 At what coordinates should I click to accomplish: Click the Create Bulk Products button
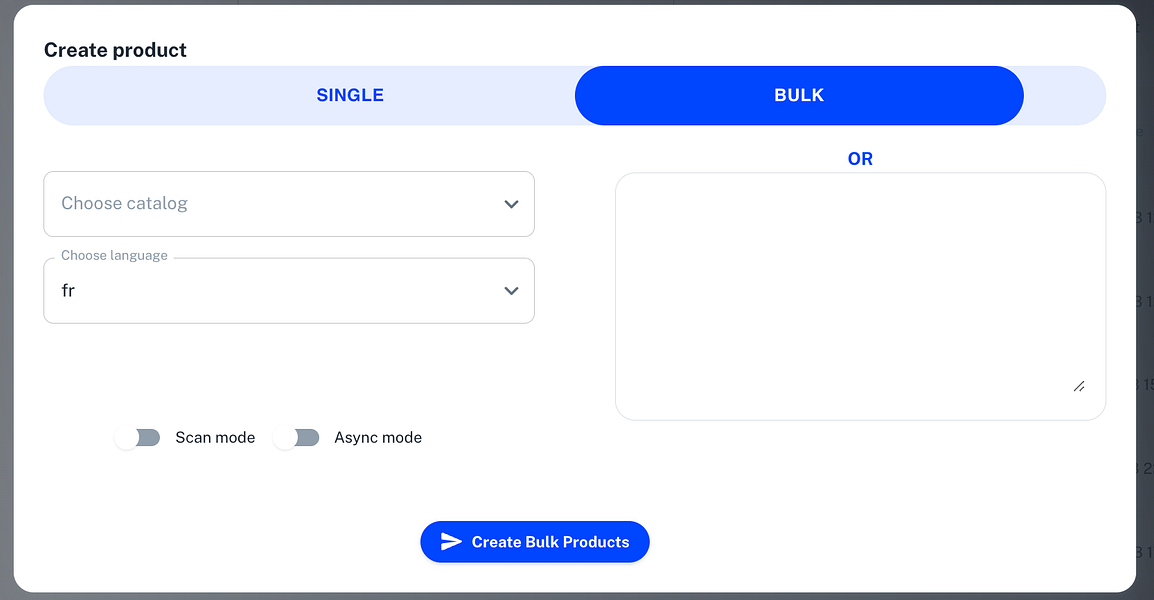coord(535,542)
